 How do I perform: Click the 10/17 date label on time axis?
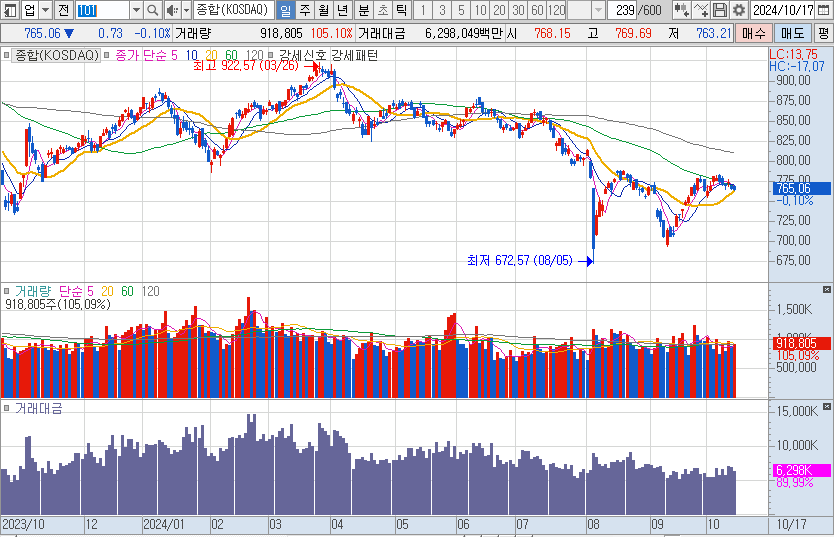click(x=791, y=524)
